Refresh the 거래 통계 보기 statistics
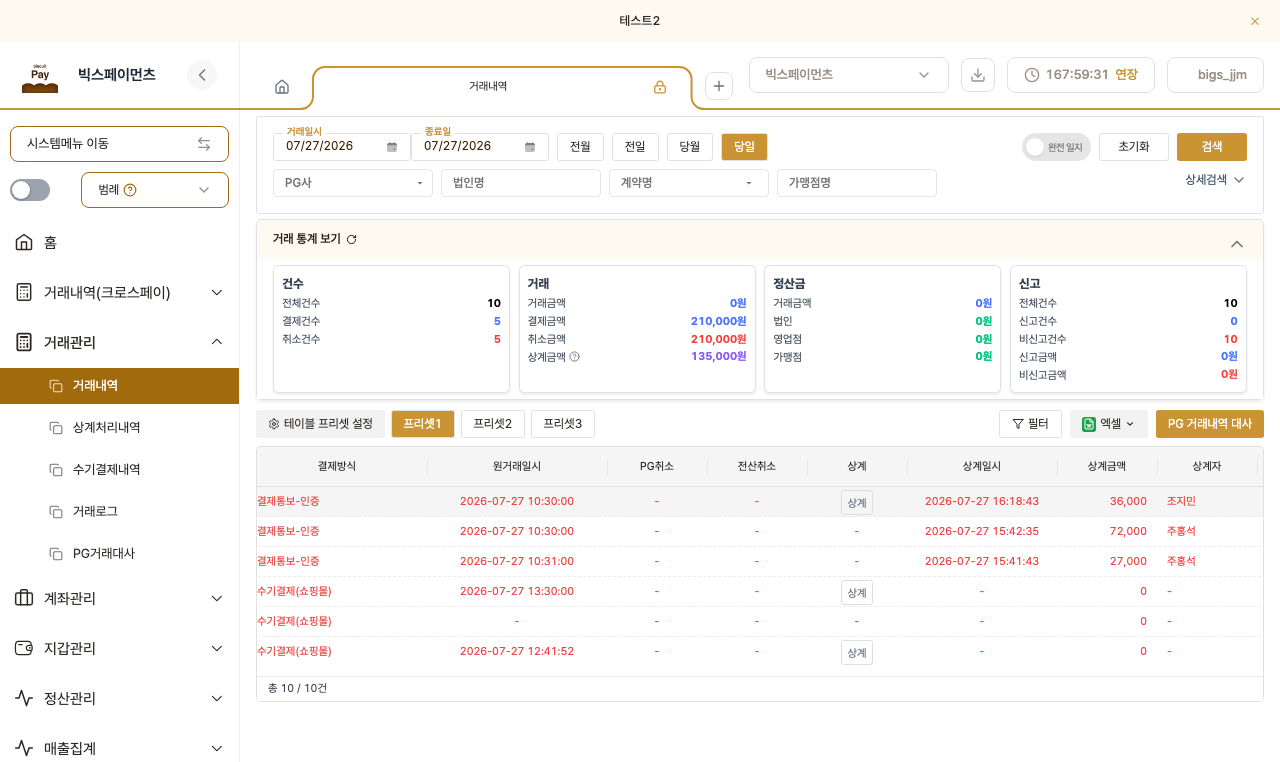1280x762 pixels. coord(352,240)
